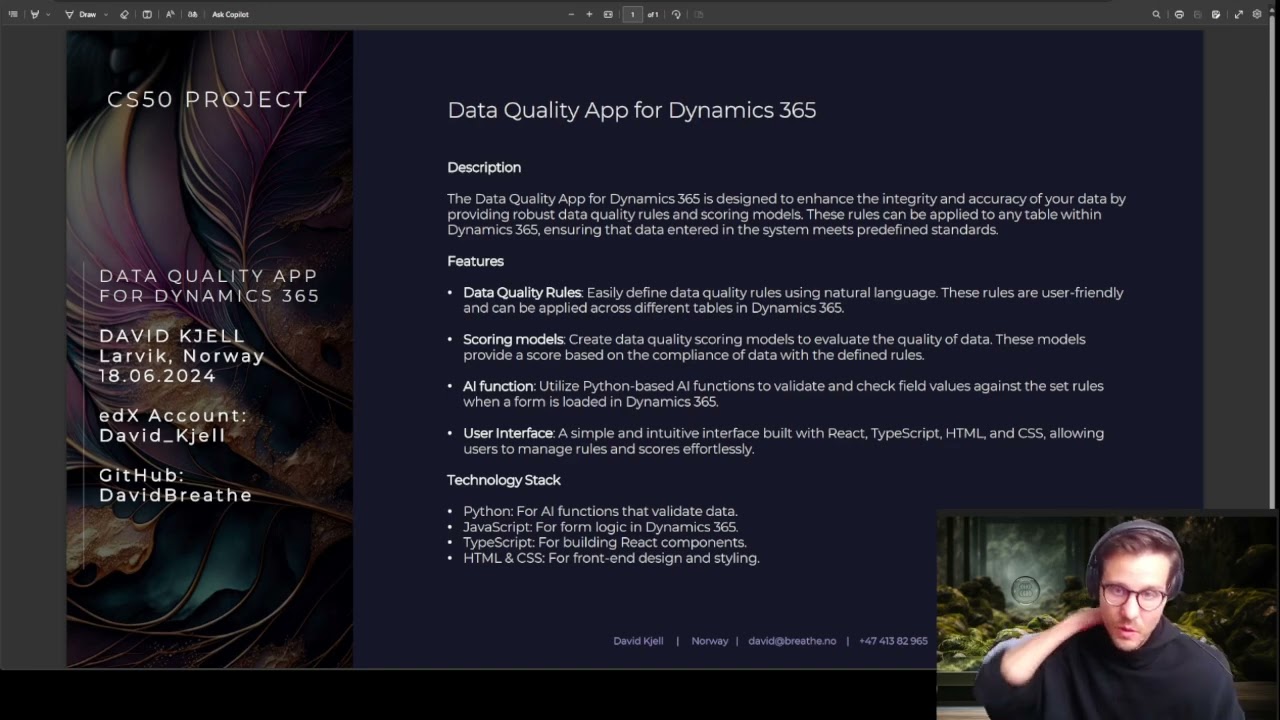The image size is (1280, 720).
Task: Click the greyed-out Save icon
Action: [x=1198, y=14]
